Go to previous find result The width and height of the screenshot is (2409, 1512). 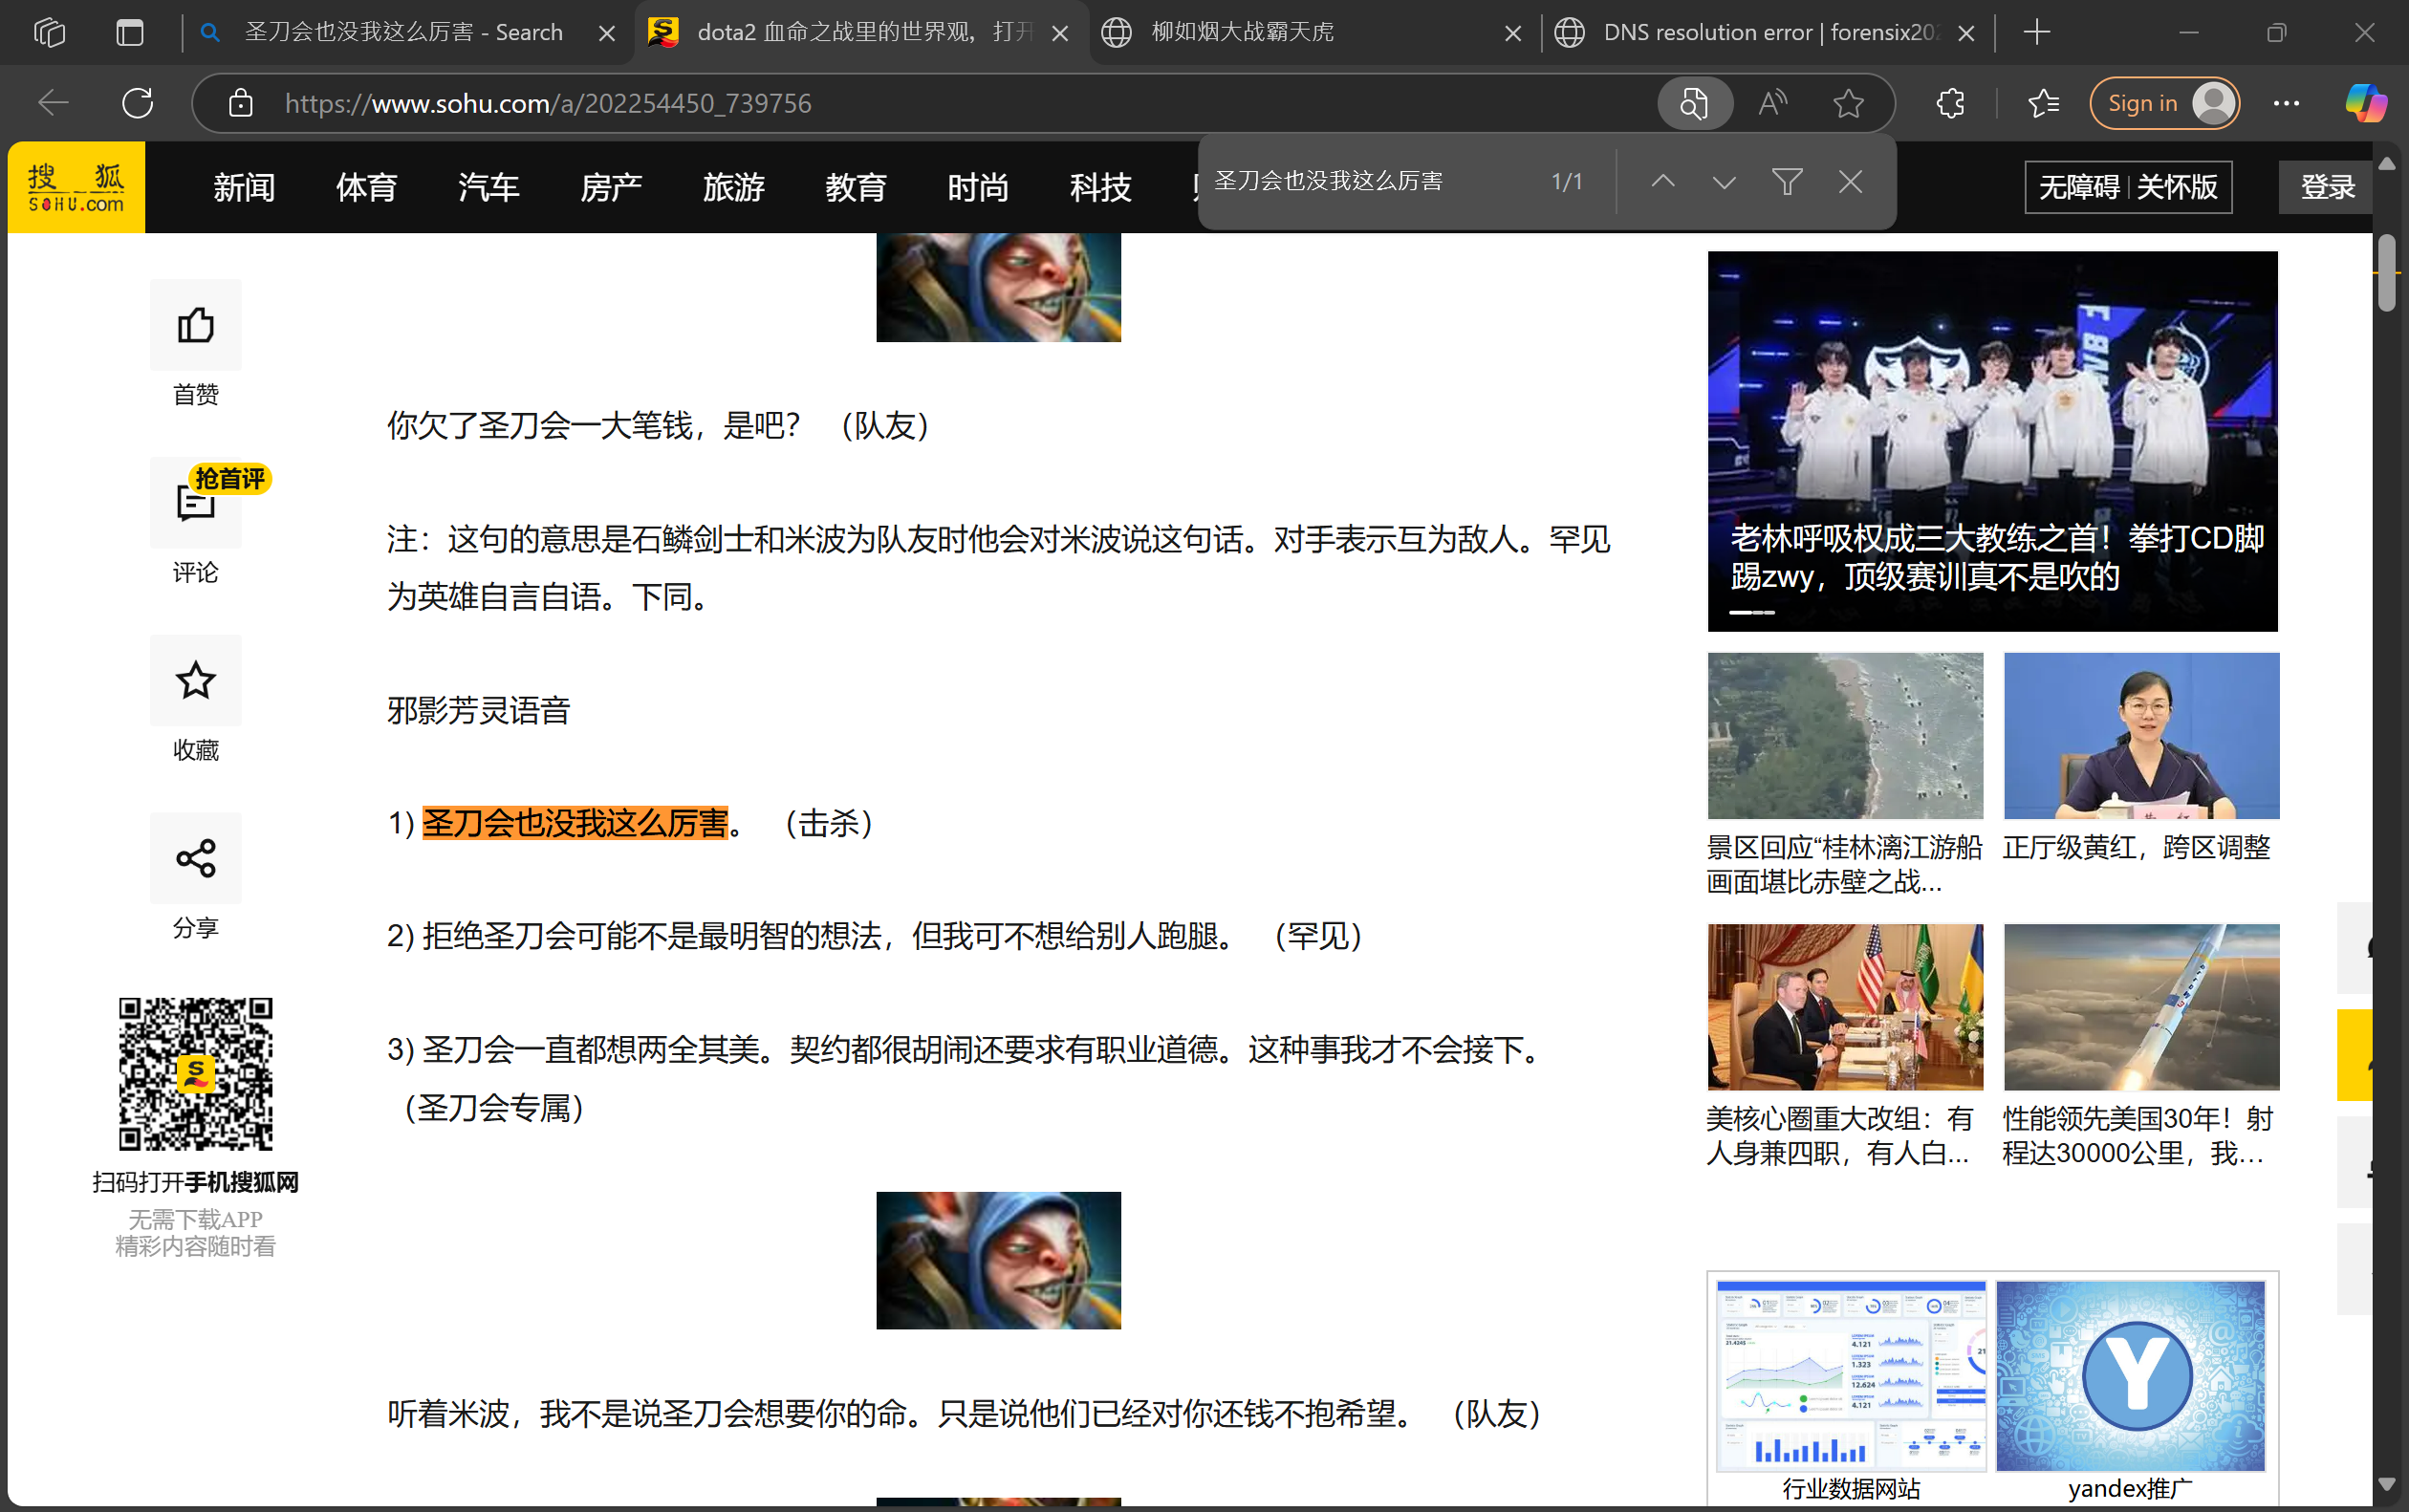(x=1663, y=181)
